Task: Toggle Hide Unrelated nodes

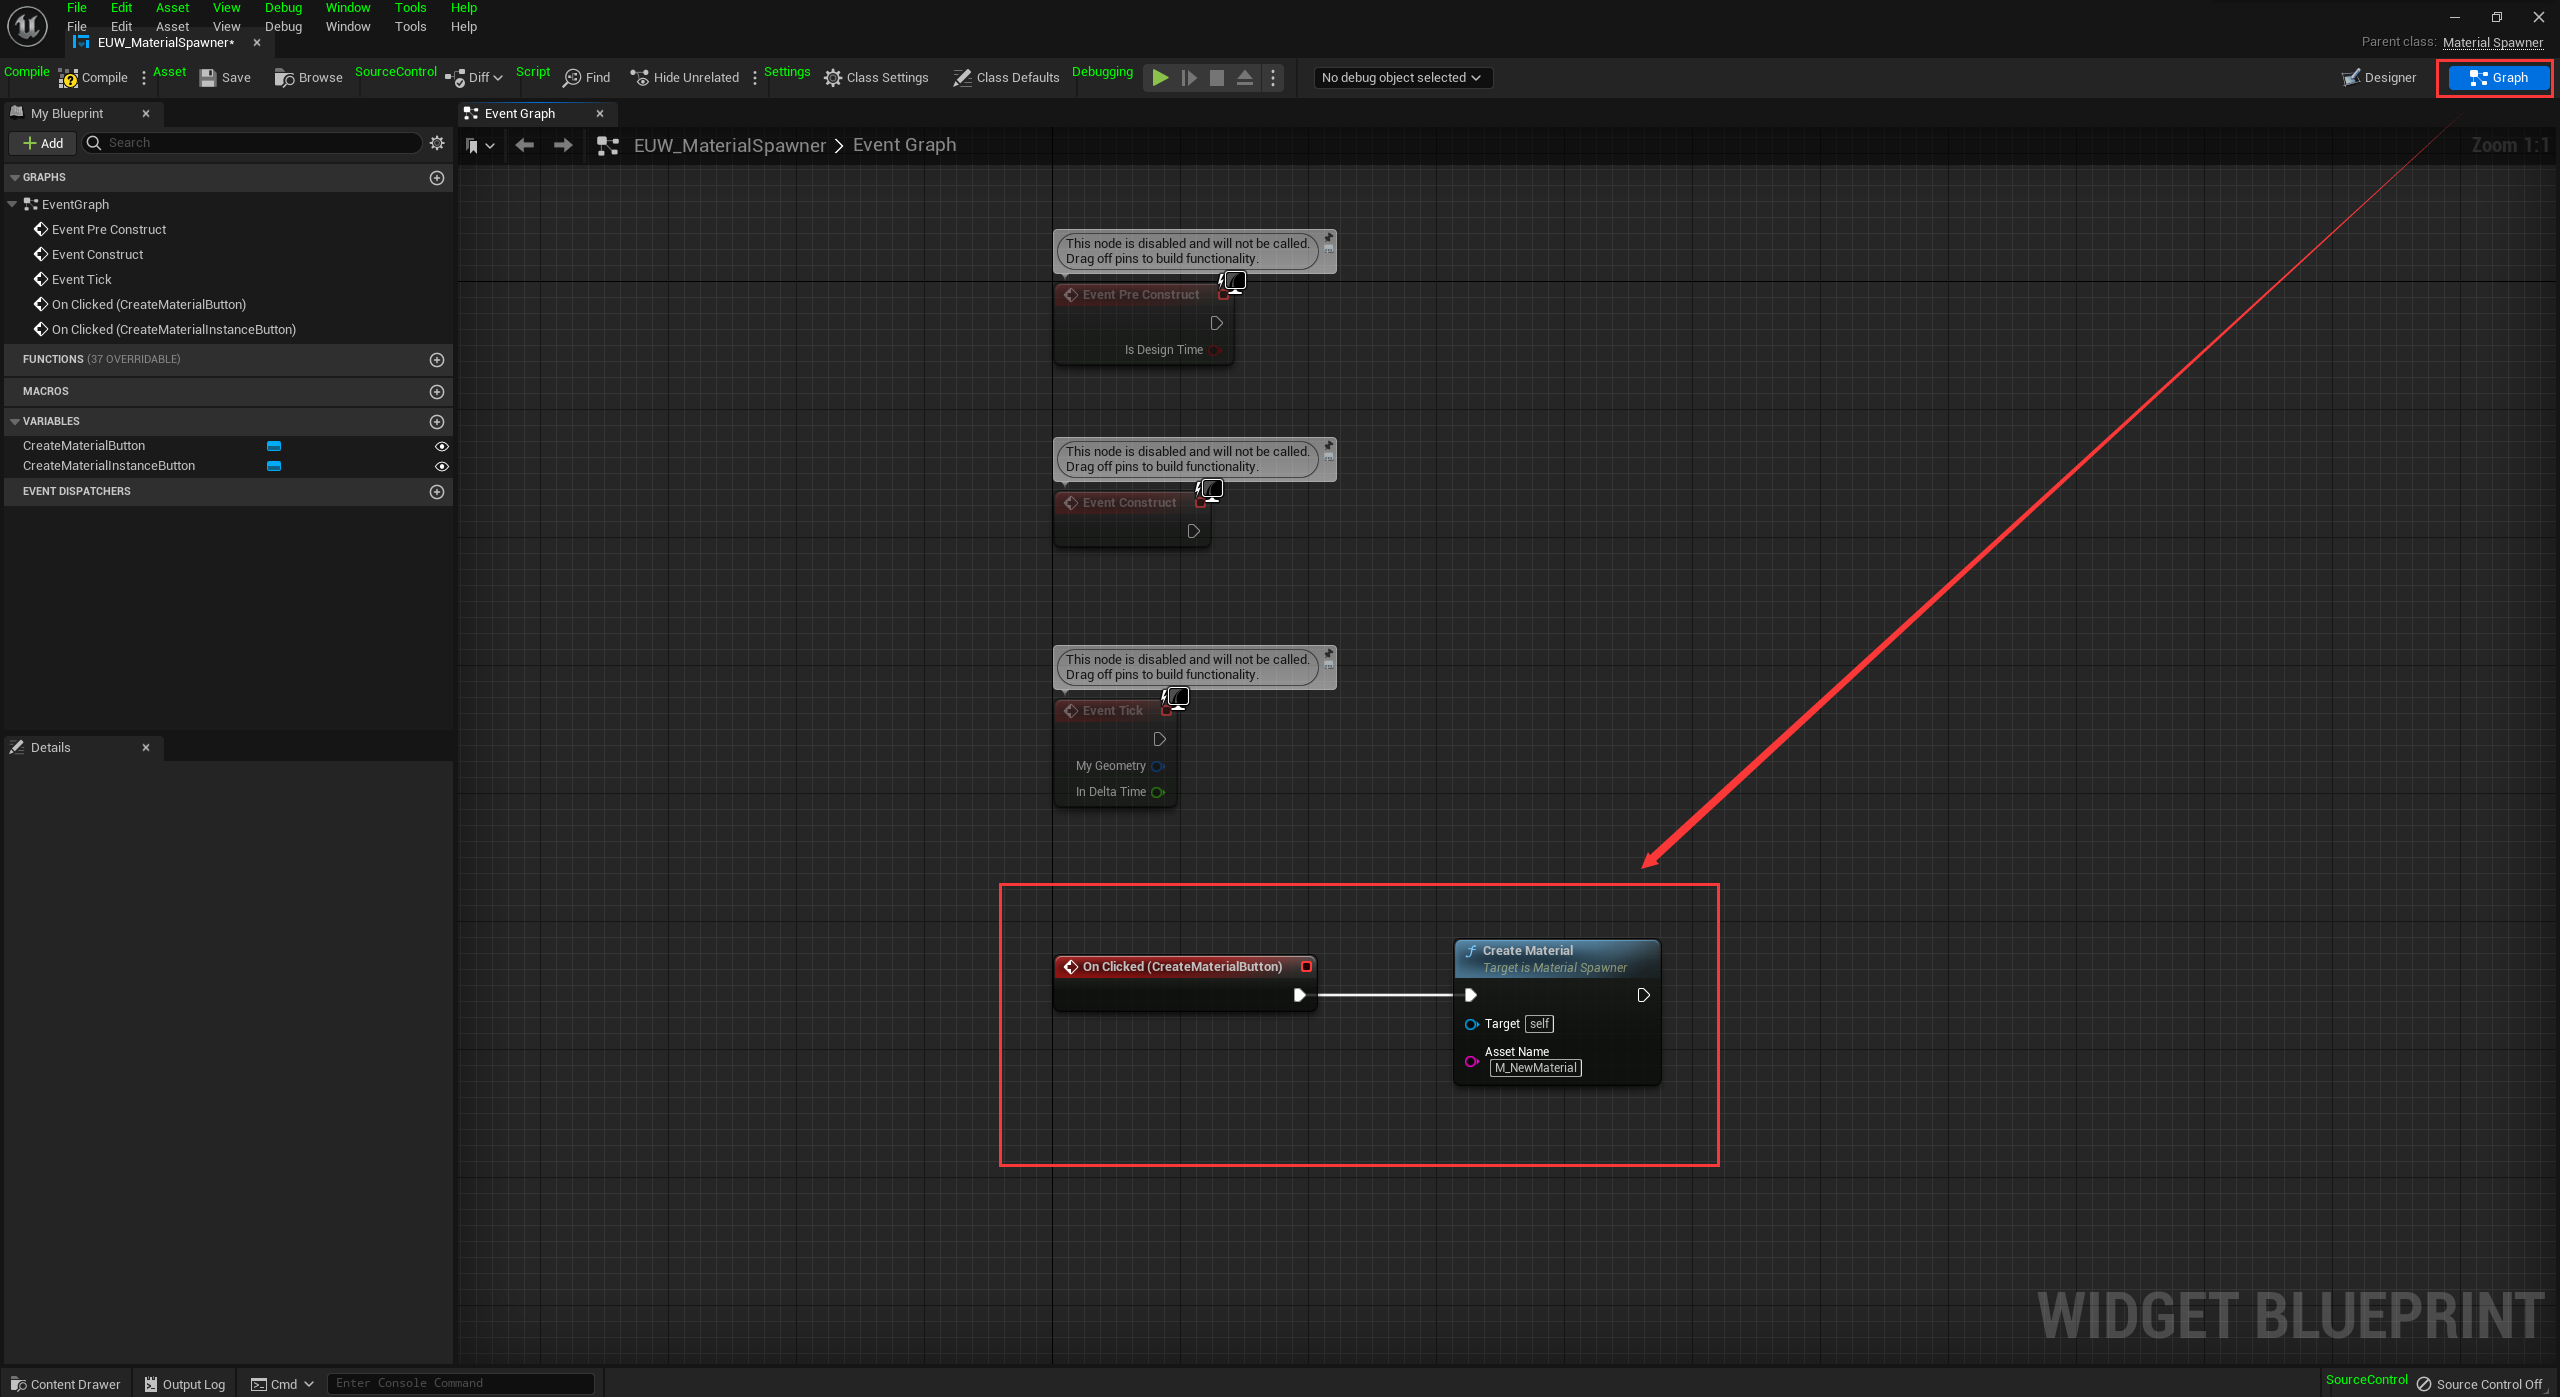Action: point(684,78)
